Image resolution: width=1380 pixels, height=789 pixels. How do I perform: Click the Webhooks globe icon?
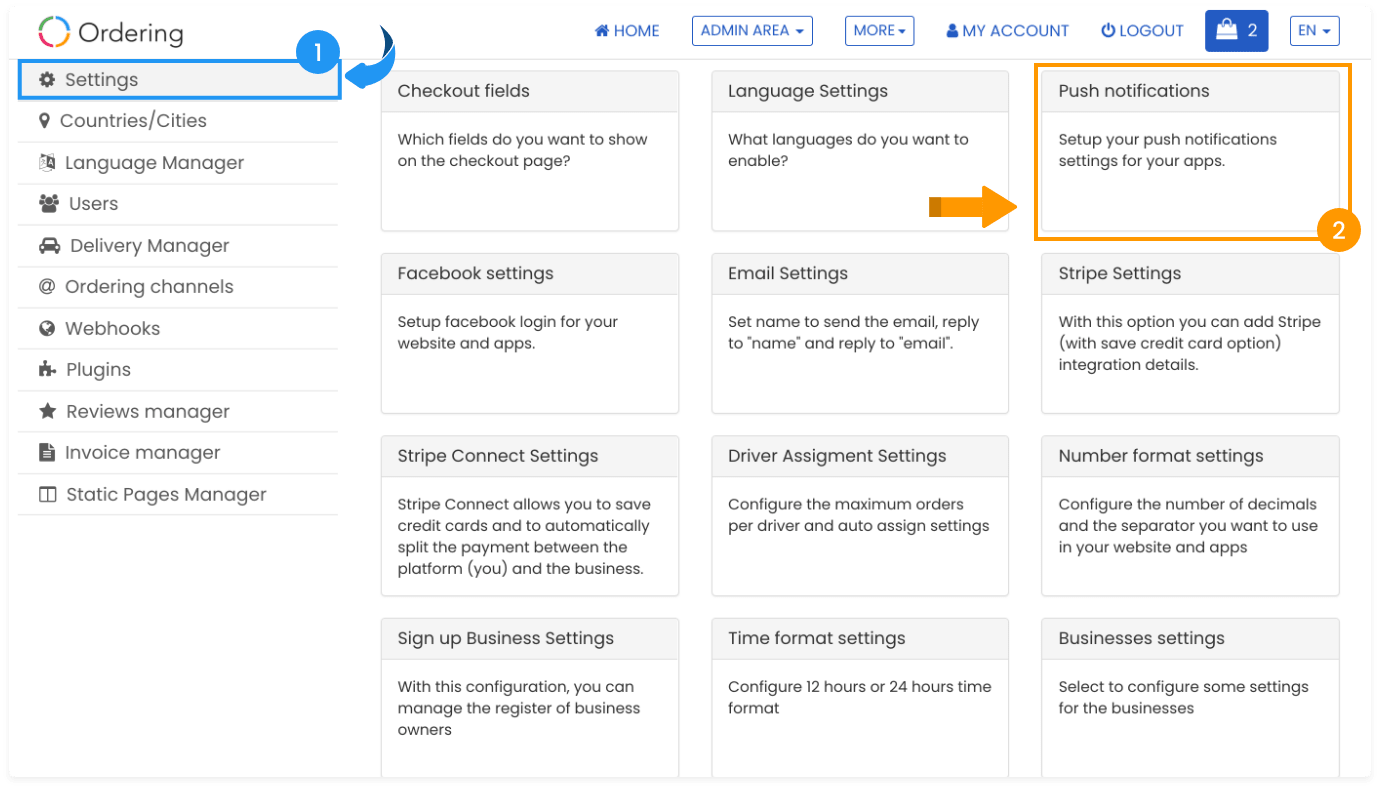[47, 329]
